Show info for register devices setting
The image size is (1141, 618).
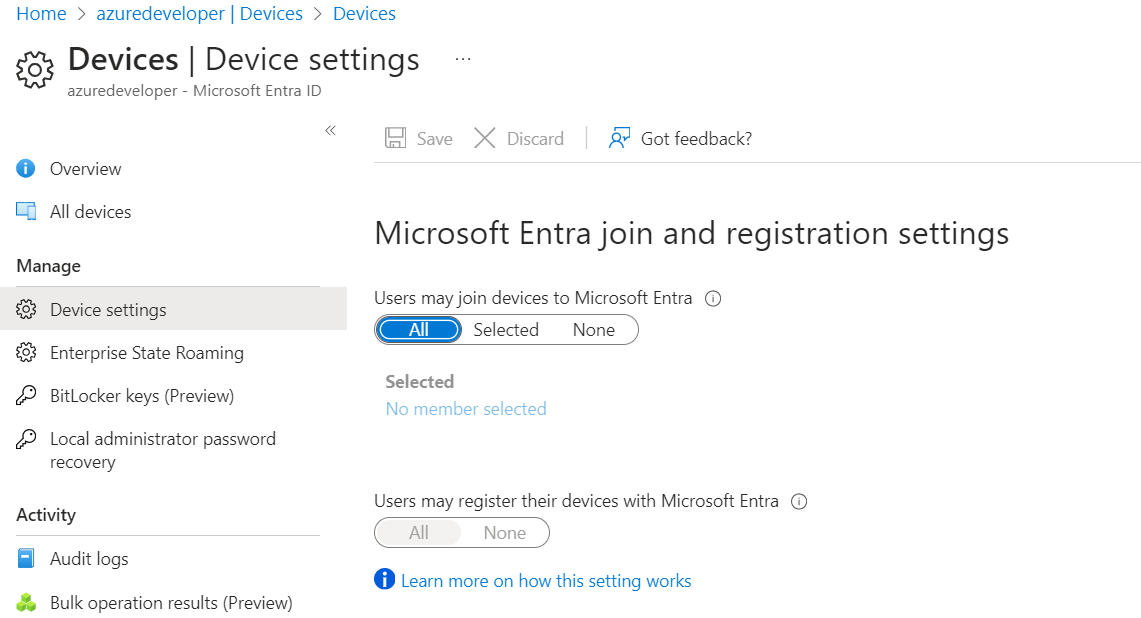(799, 502)
